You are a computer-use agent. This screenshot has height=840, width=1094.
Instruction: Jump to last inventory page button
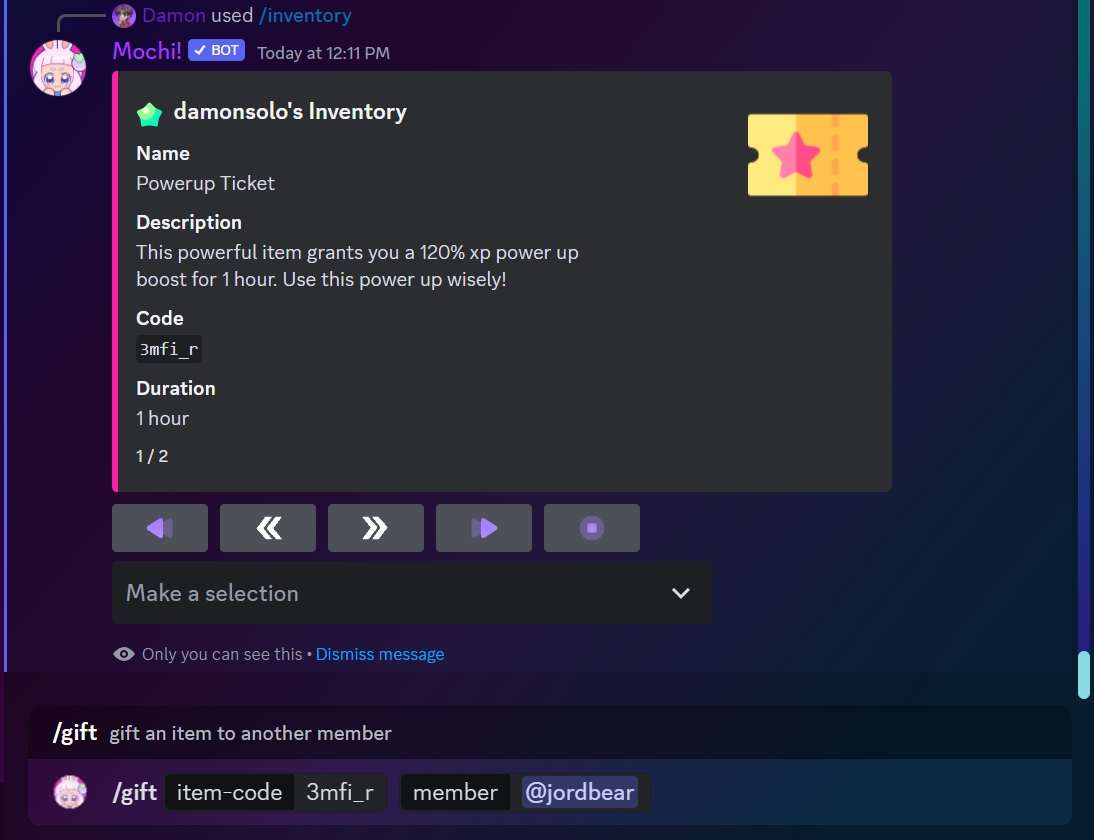coord(484,528)
